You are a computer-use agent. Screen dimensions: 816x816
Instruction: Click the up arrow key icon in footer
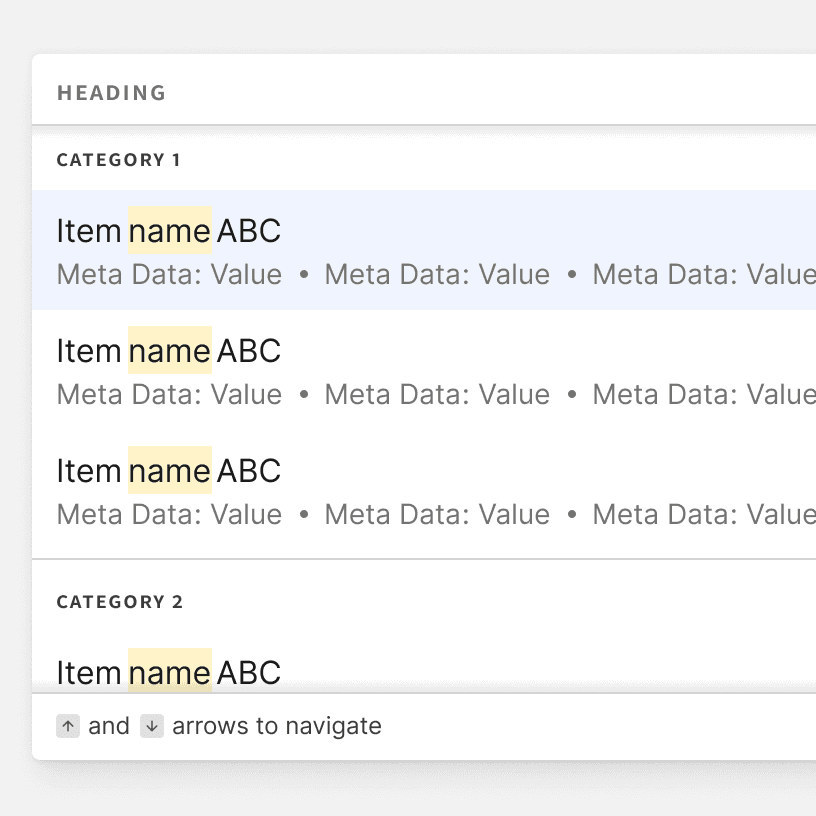point(68,726)
